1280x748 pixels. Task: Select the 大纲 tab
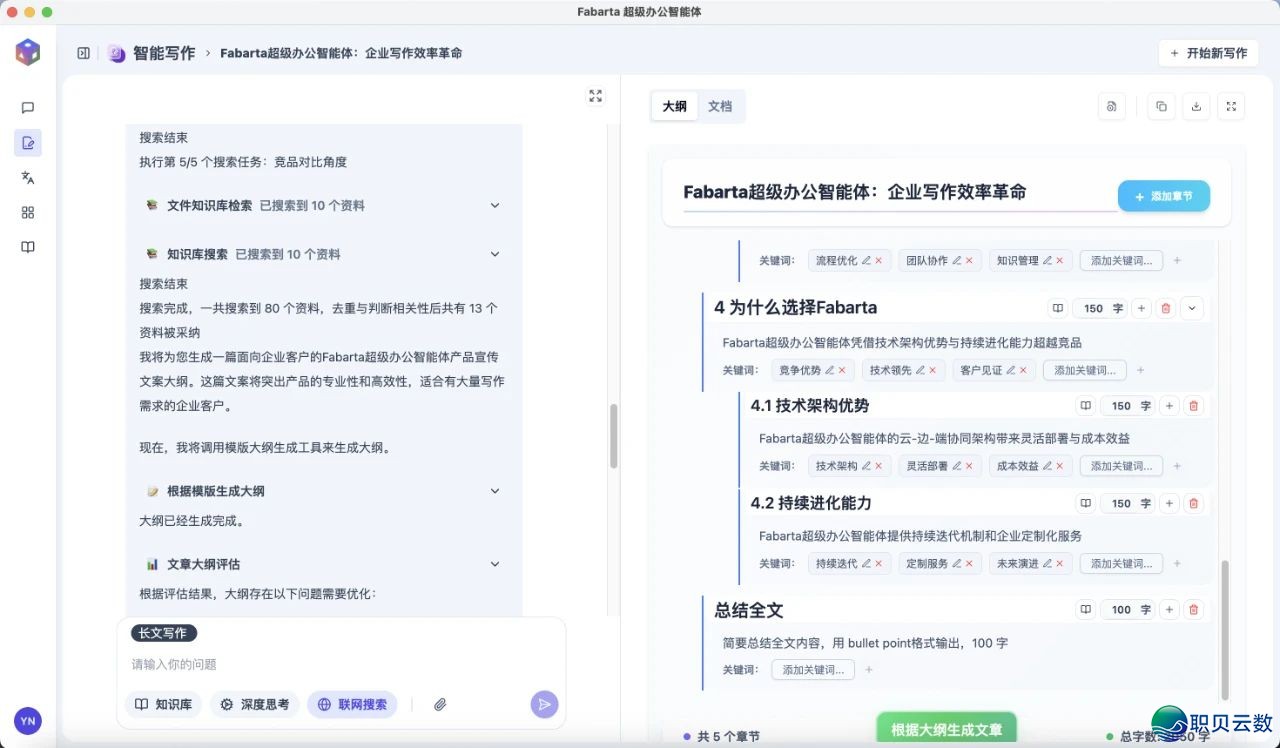tap(675, 106)
